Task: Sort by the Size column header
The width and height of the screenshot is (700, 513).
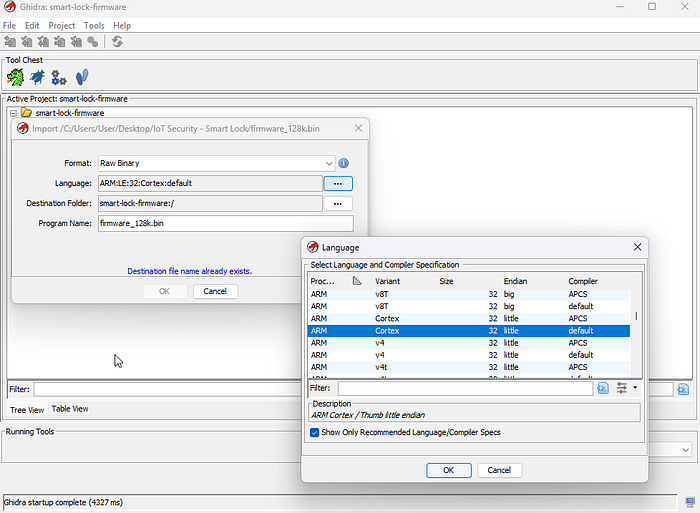Action: (446, 281)
